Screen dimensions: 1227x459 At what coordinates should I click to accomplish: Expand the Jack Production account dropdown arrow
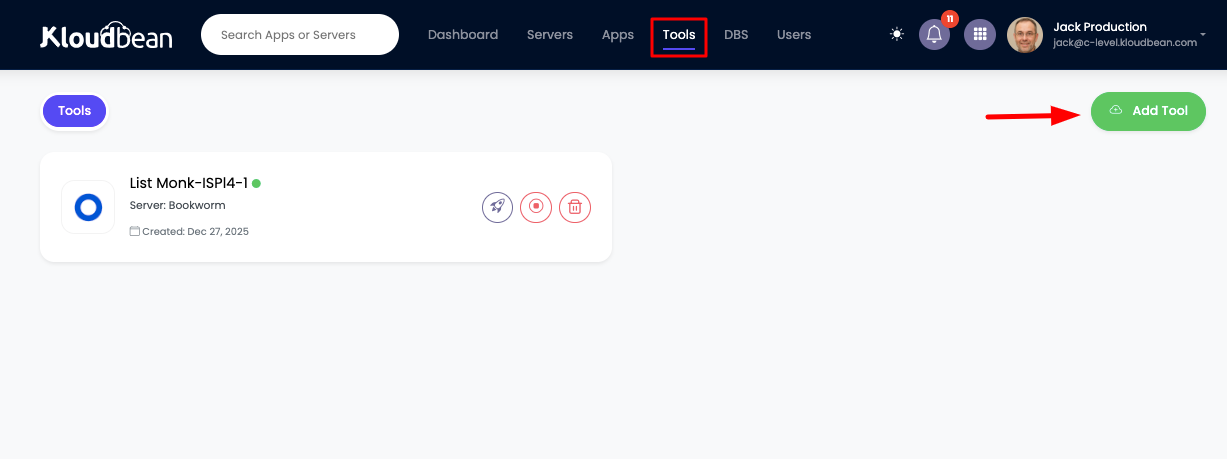1204,35
